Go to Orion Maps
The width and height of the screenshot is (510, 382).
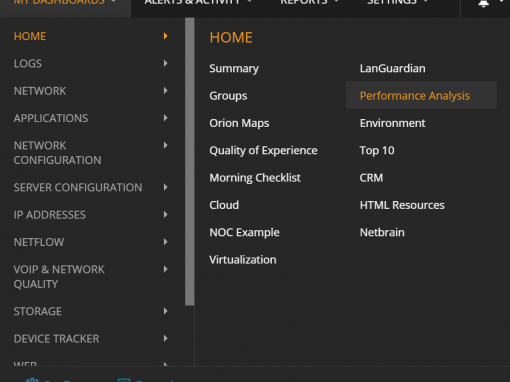pos(239,123)
